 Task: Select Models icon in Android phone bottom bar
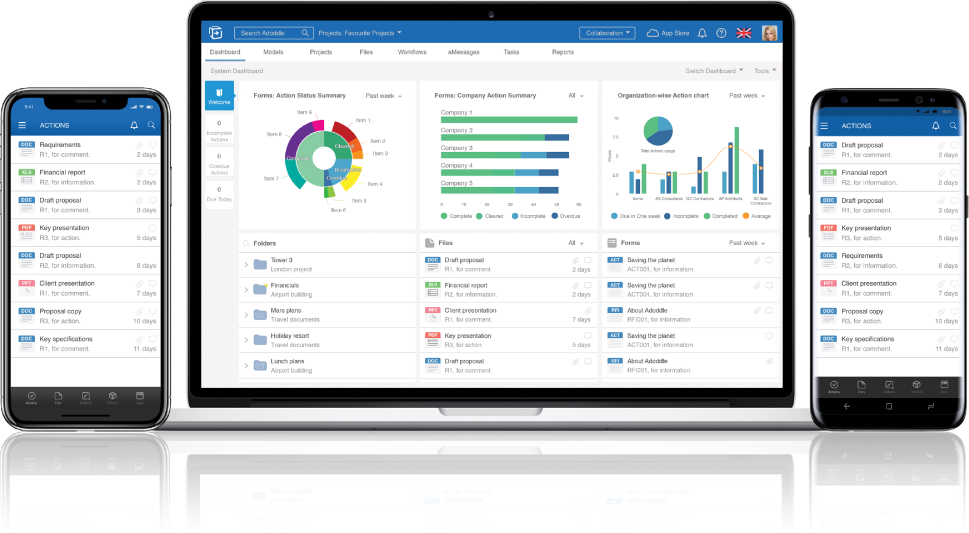pos(916,386)
